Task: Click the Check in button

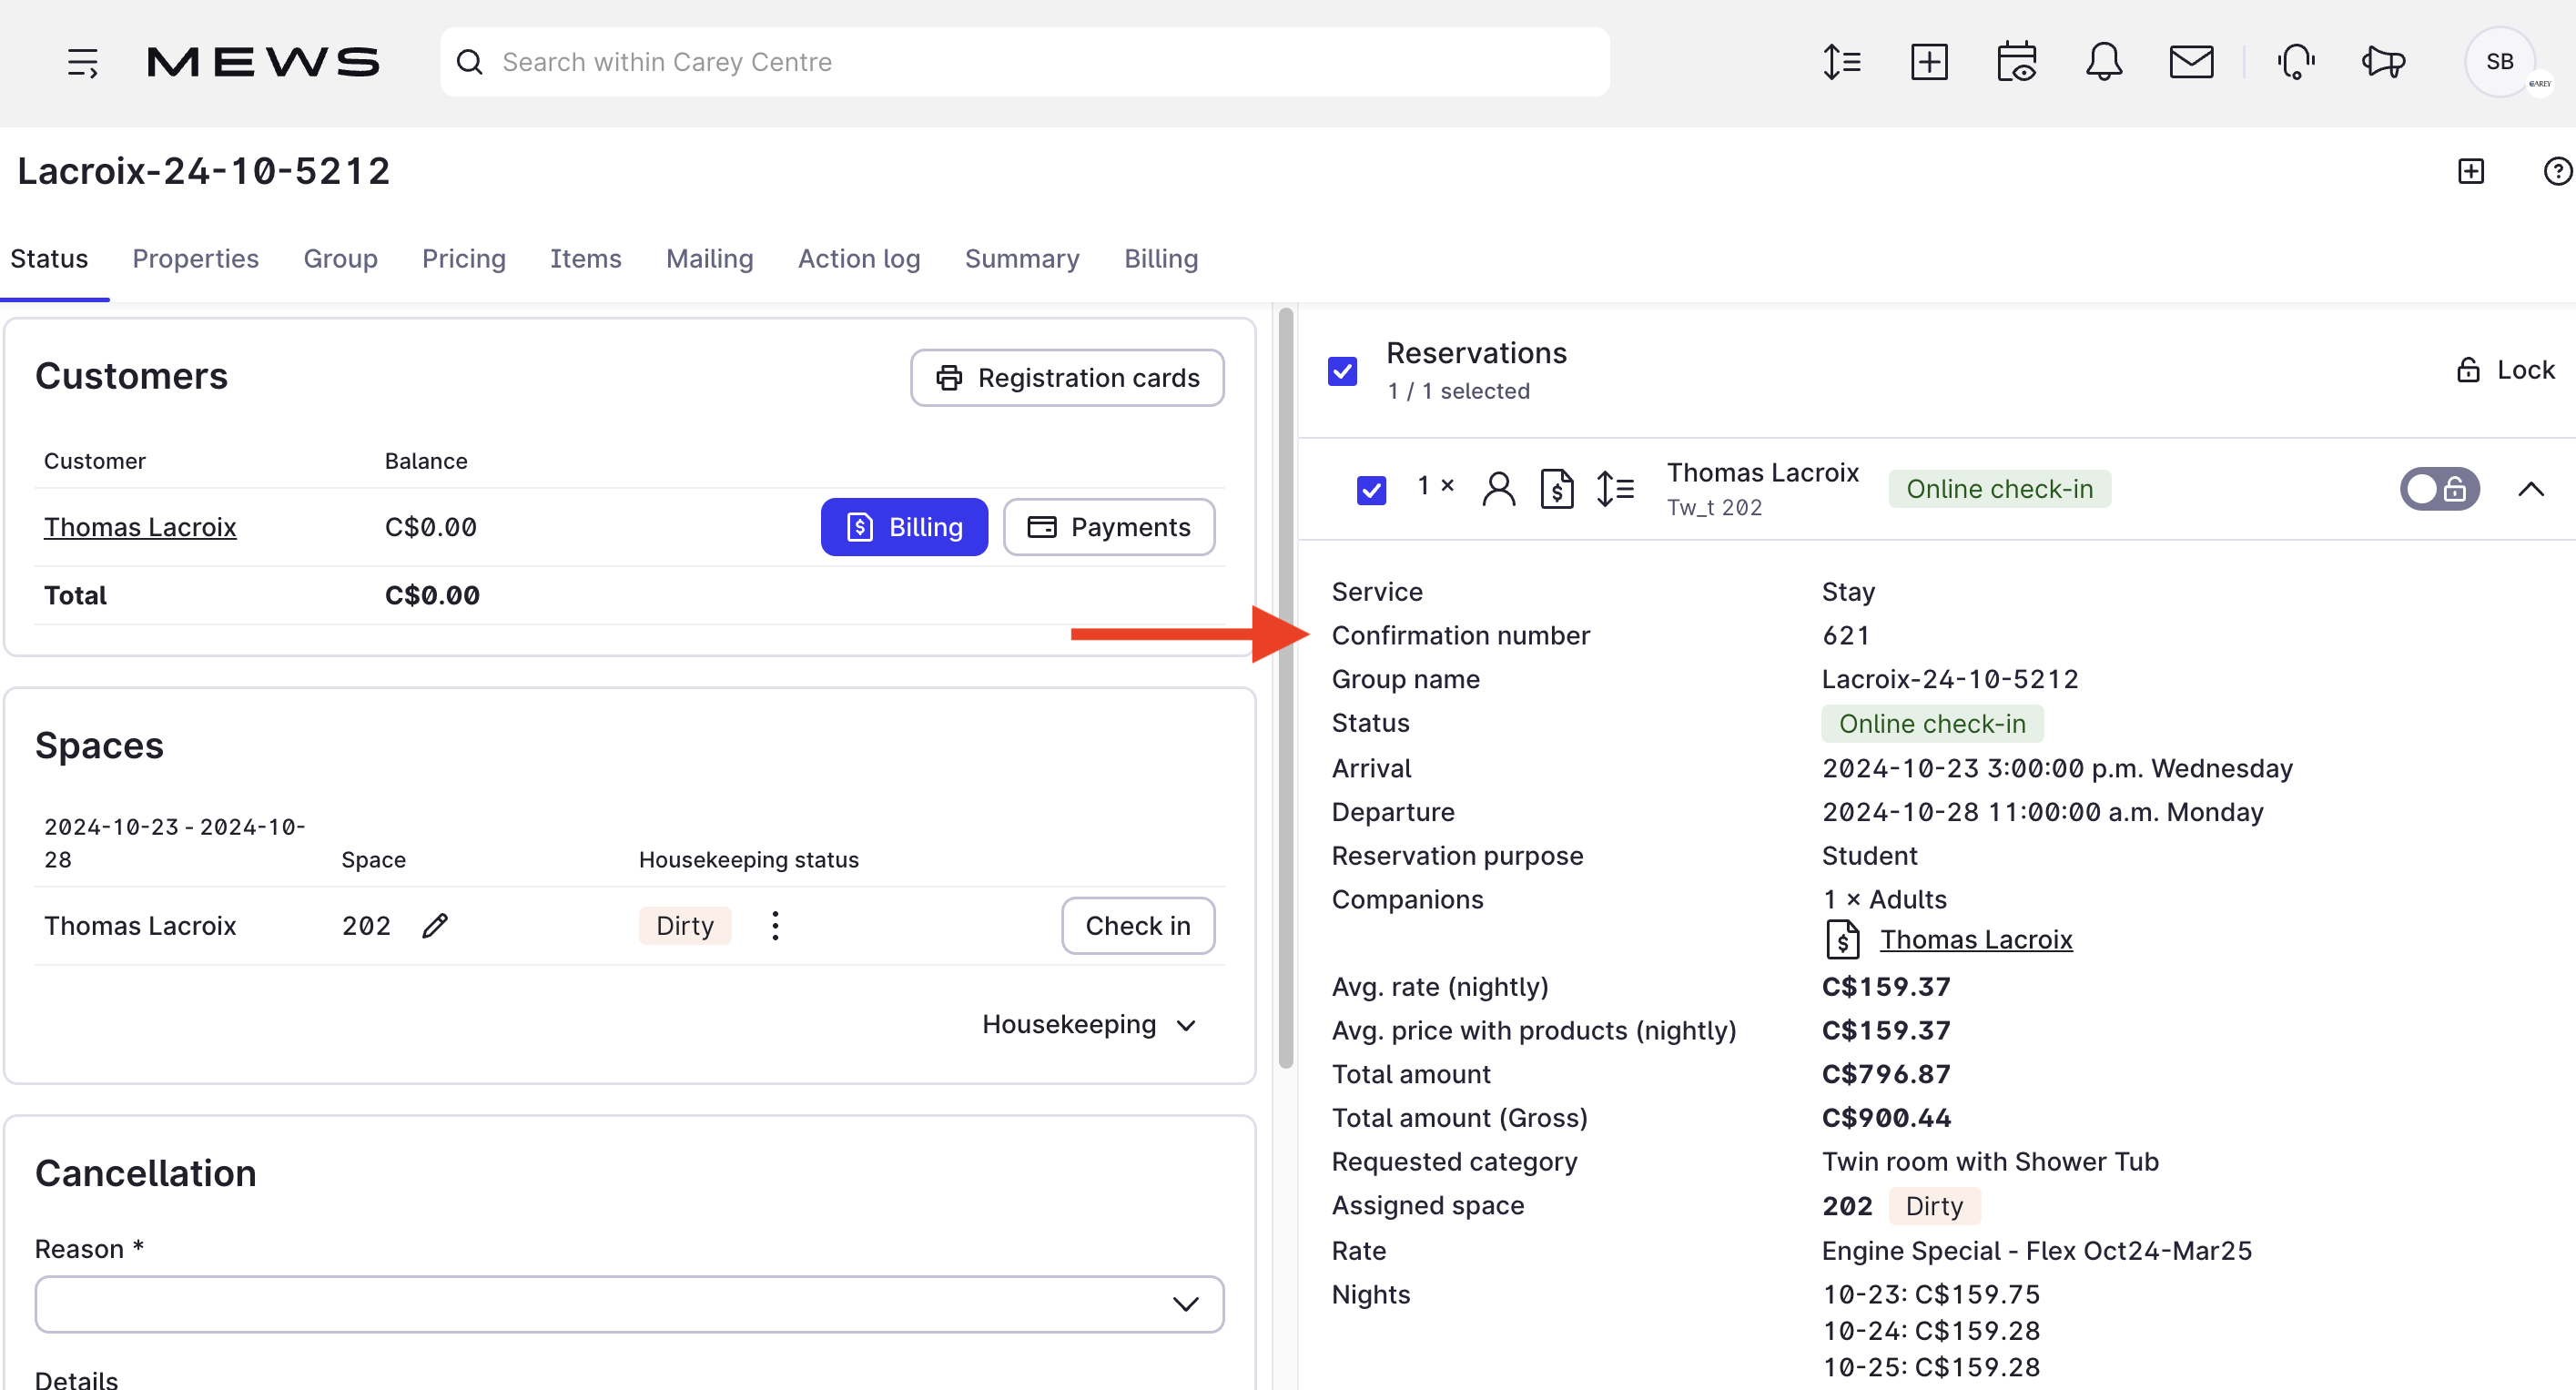Action: tap(1137, 926)
